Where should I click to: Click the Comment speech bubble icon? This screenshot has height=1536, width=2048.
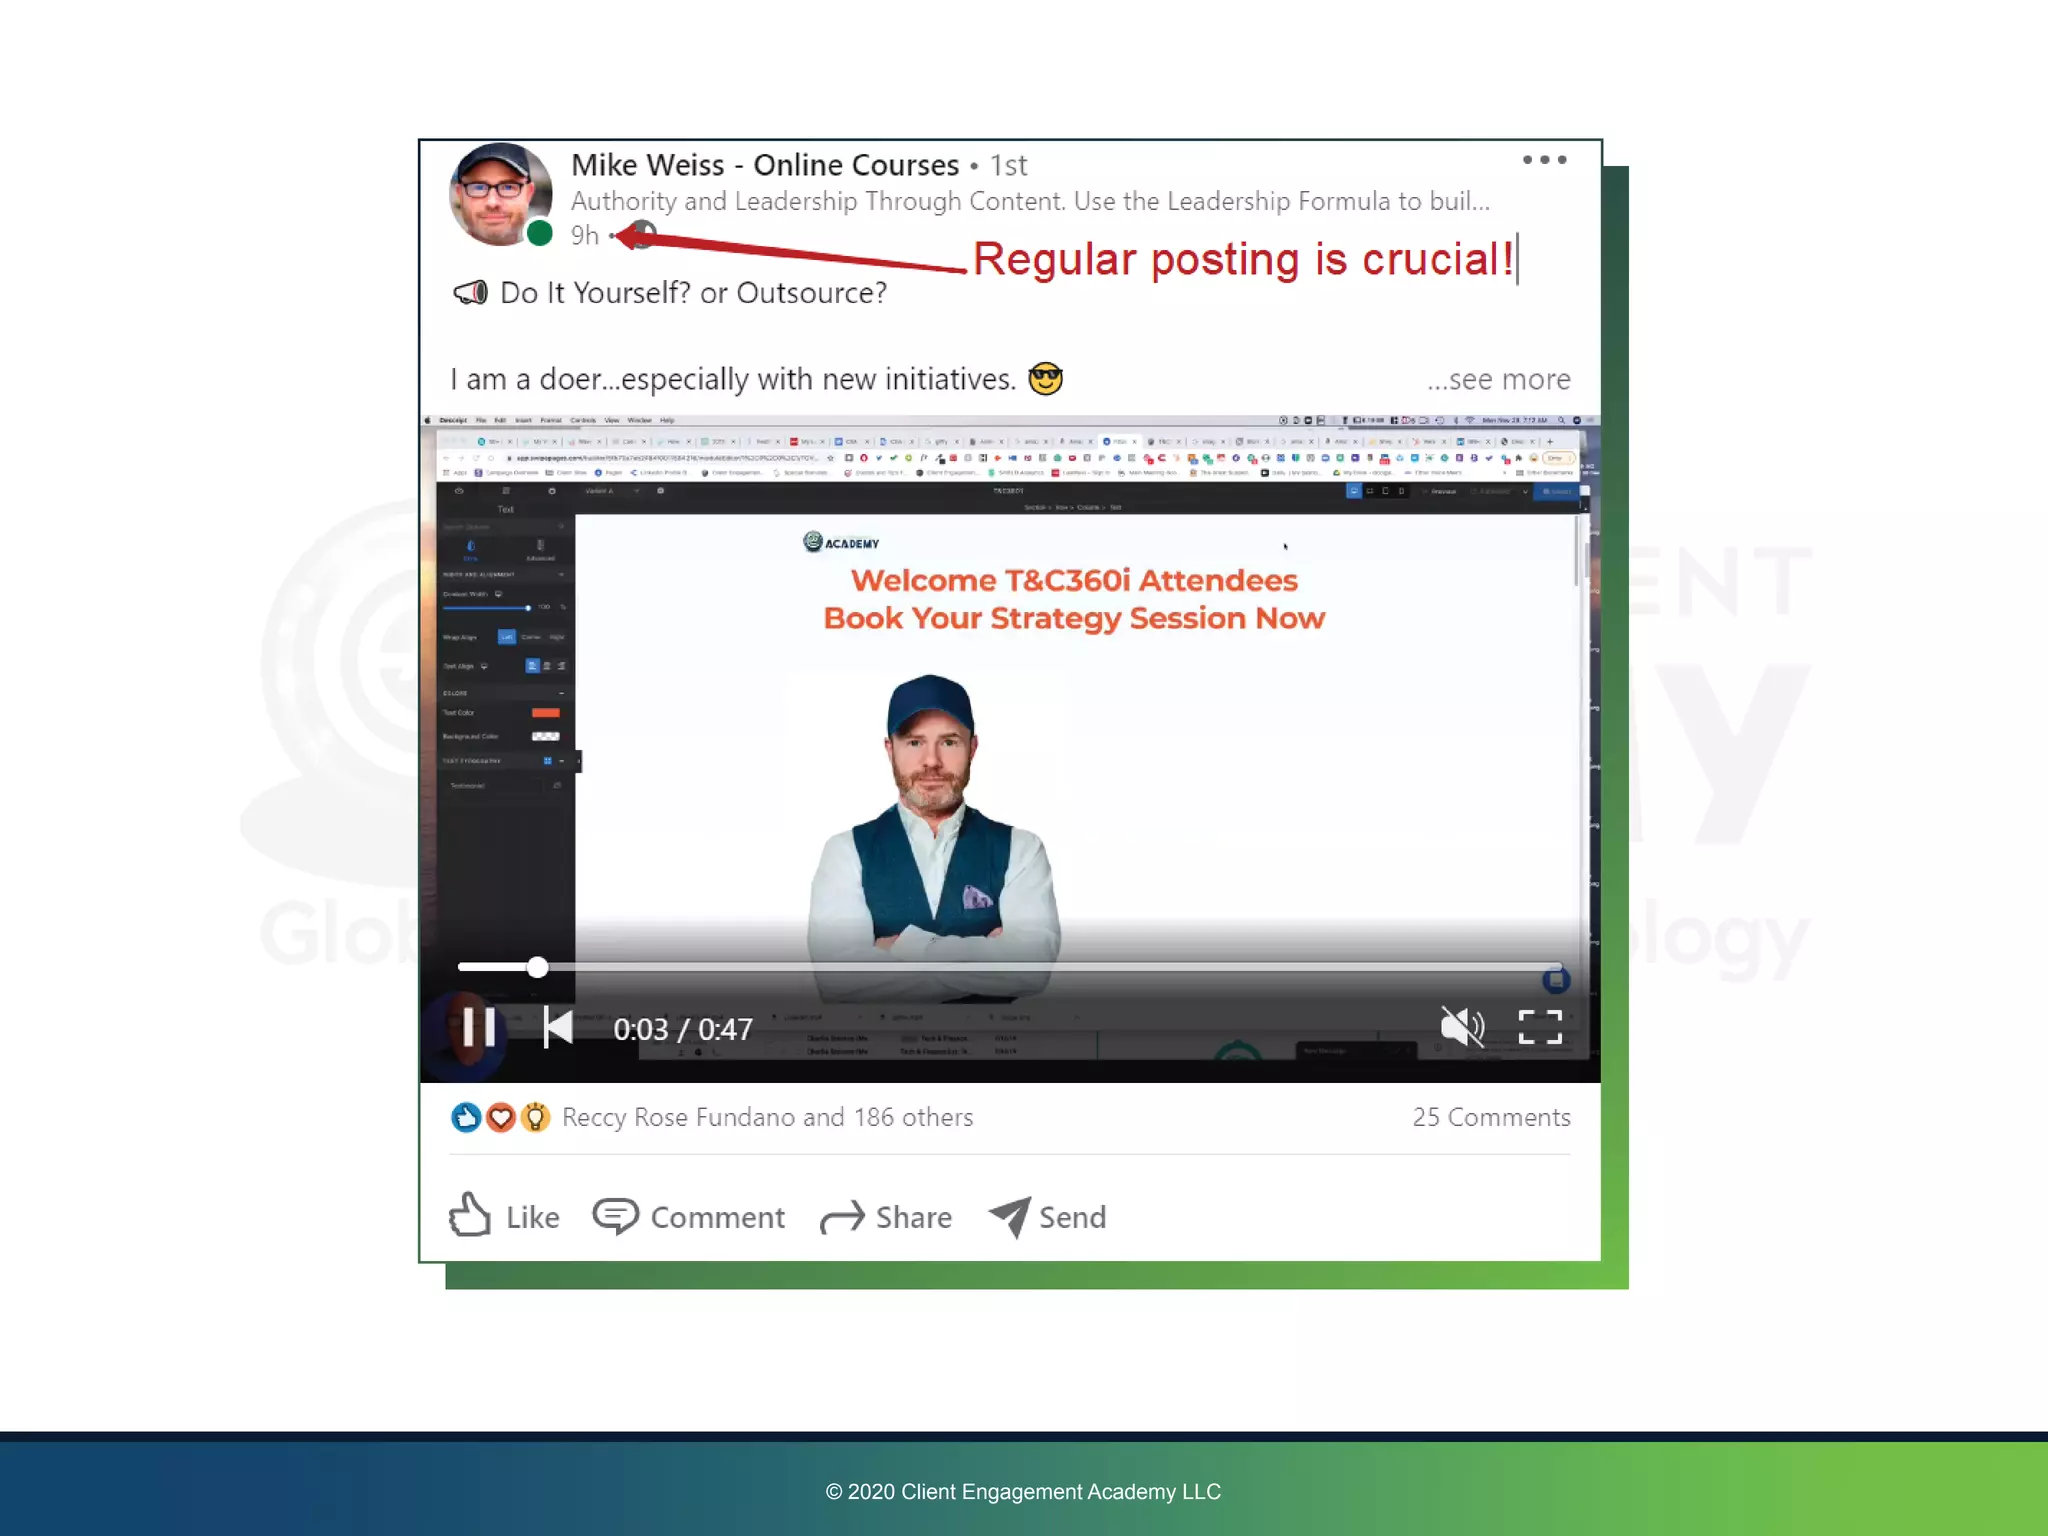[x=615, y=1216]
